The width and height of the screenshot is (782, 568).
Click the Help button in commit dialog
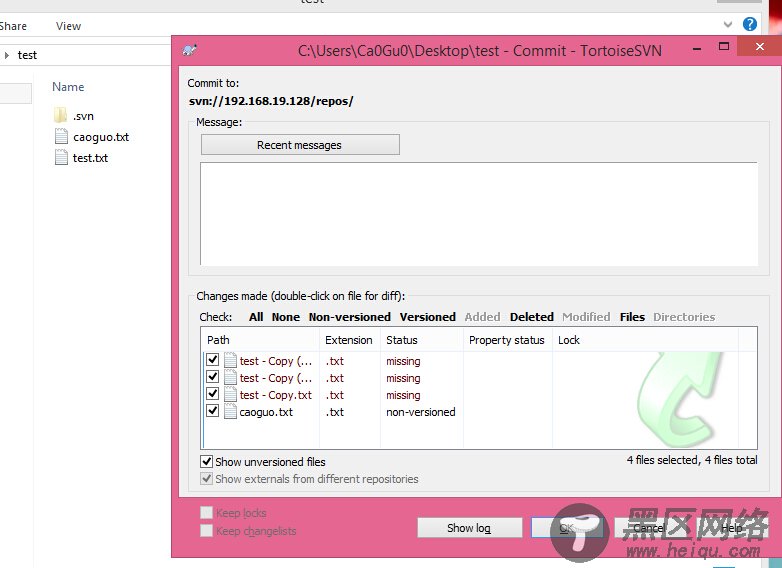[731, 528]
